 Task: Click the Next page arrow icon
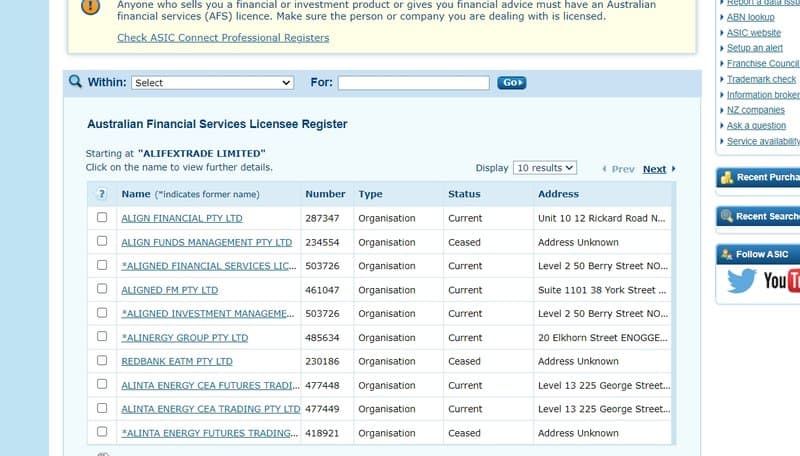pos(673,169)
